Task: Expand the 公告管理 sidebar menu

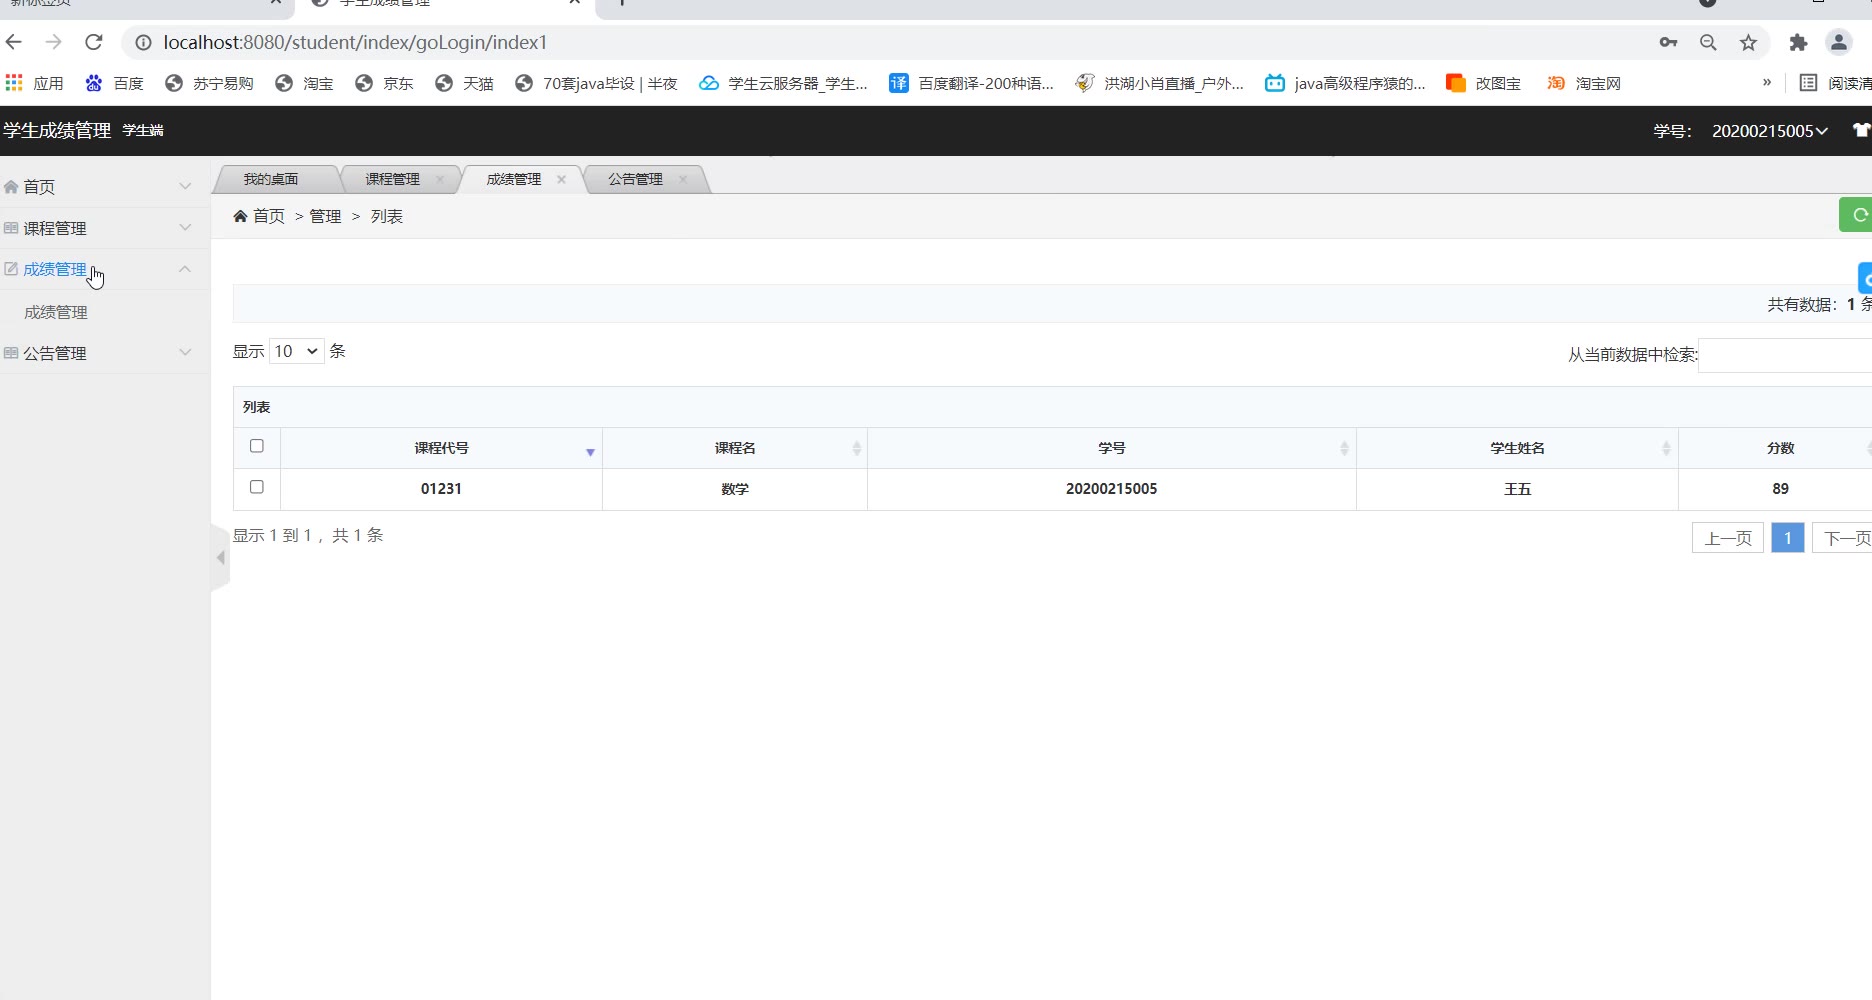Action: point(104,353)
